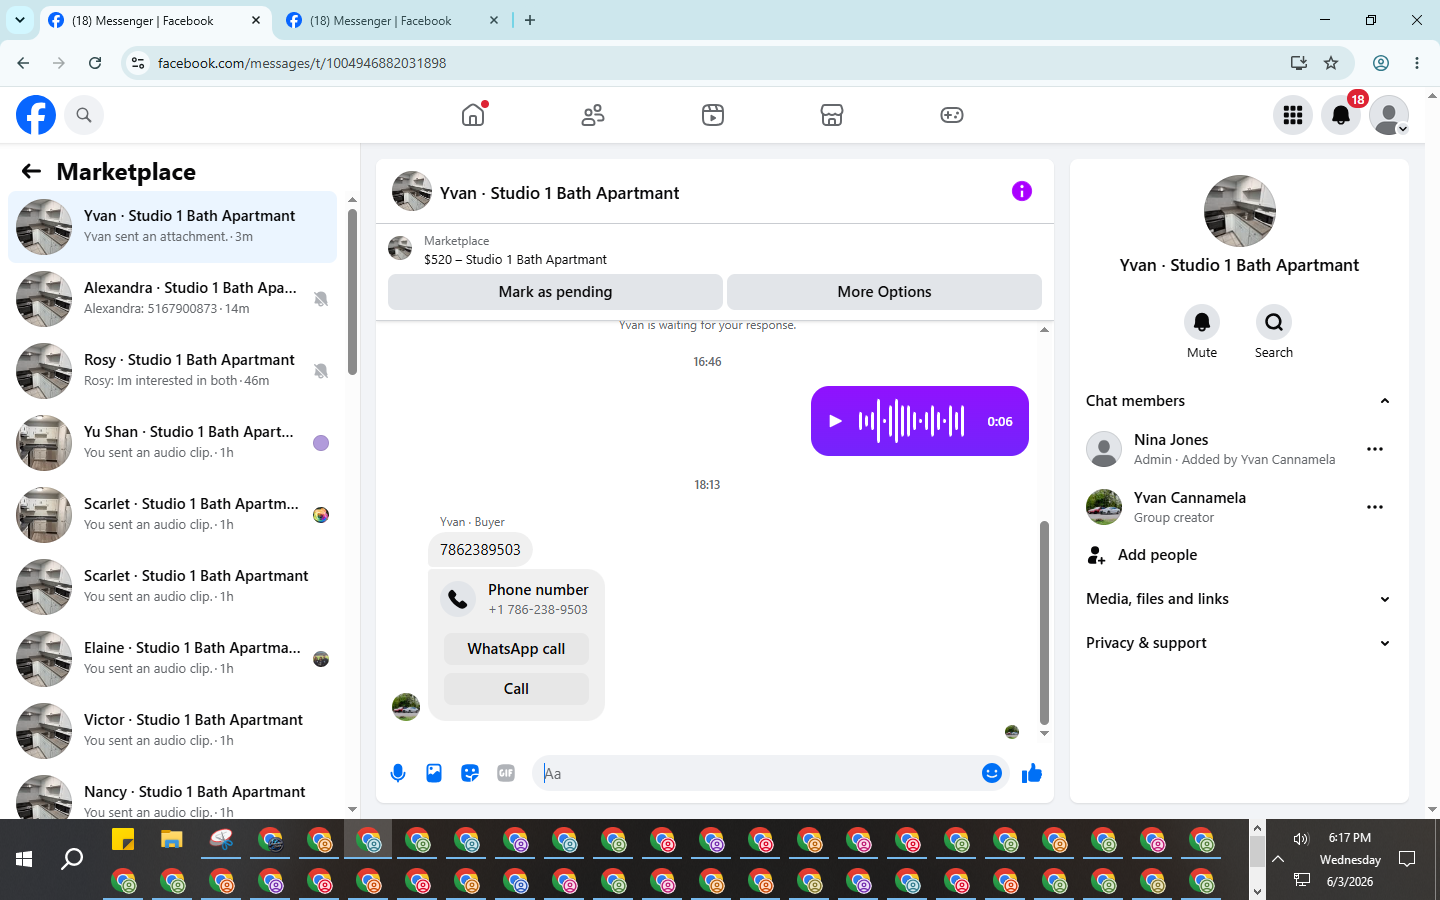
Task: Click the Mark as pending button
Action: pos(555,292)
